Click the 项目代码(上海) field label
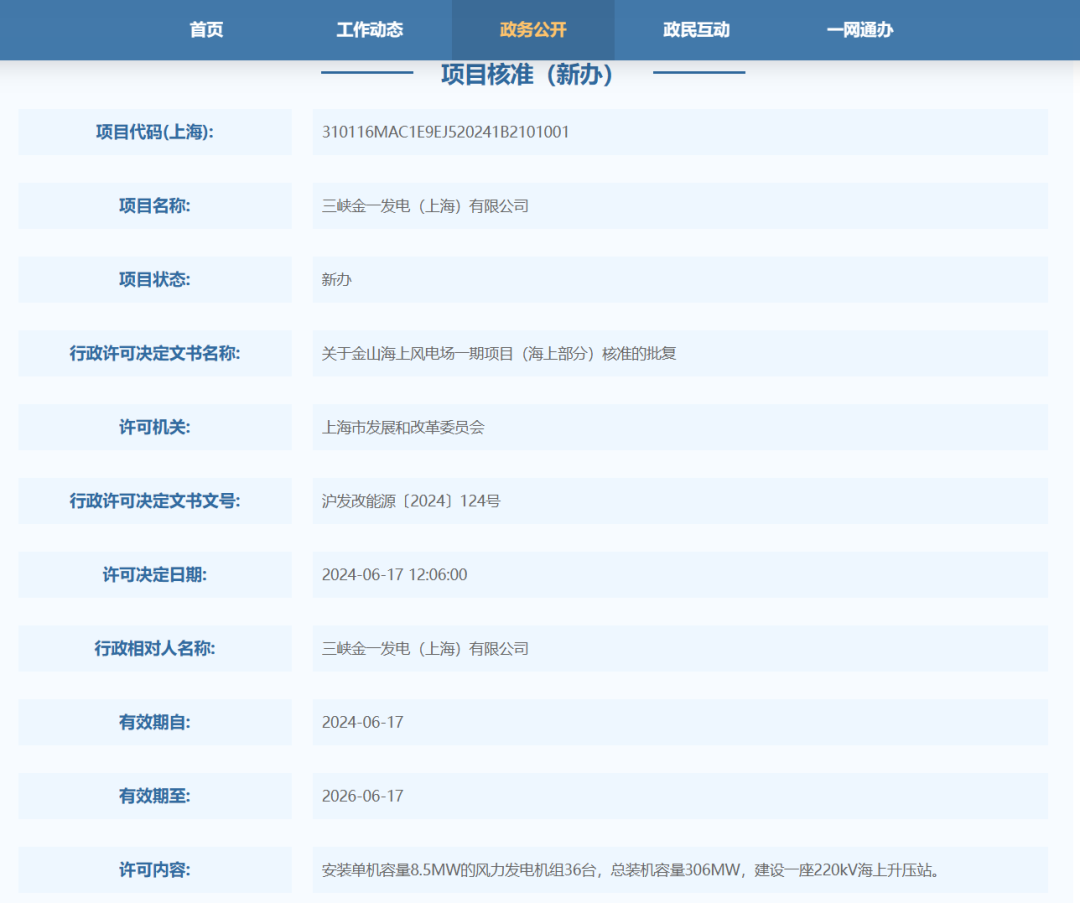This screenshot has width=1080, height=903. click(x=155, y=132)
